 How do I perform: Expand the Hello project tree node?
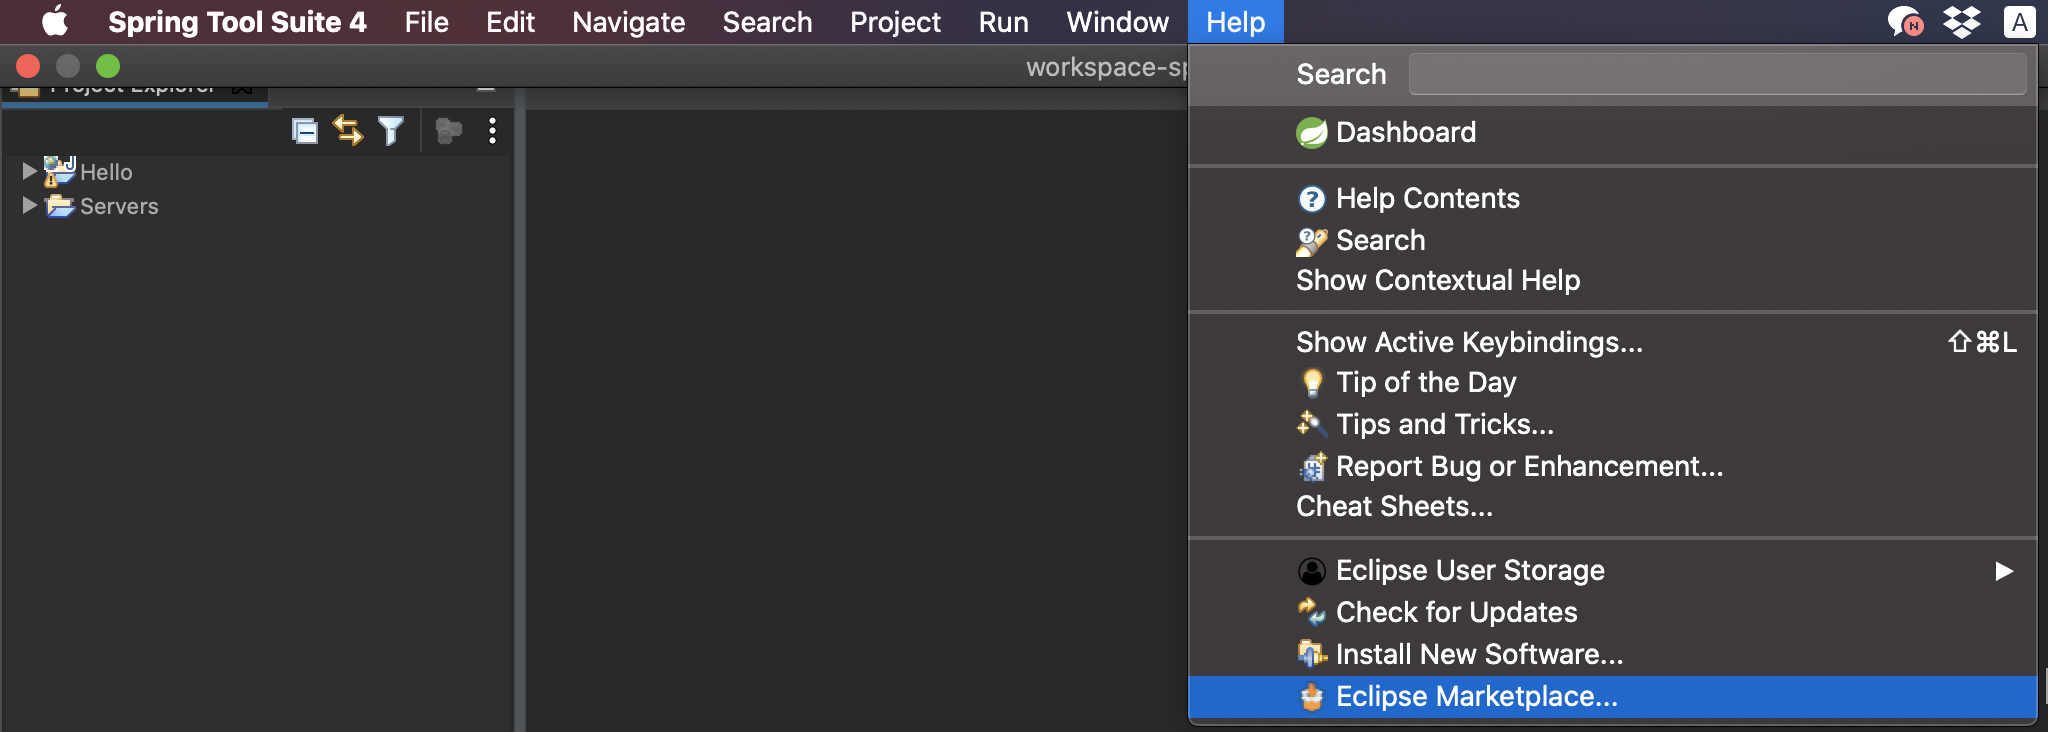point(29,171)
